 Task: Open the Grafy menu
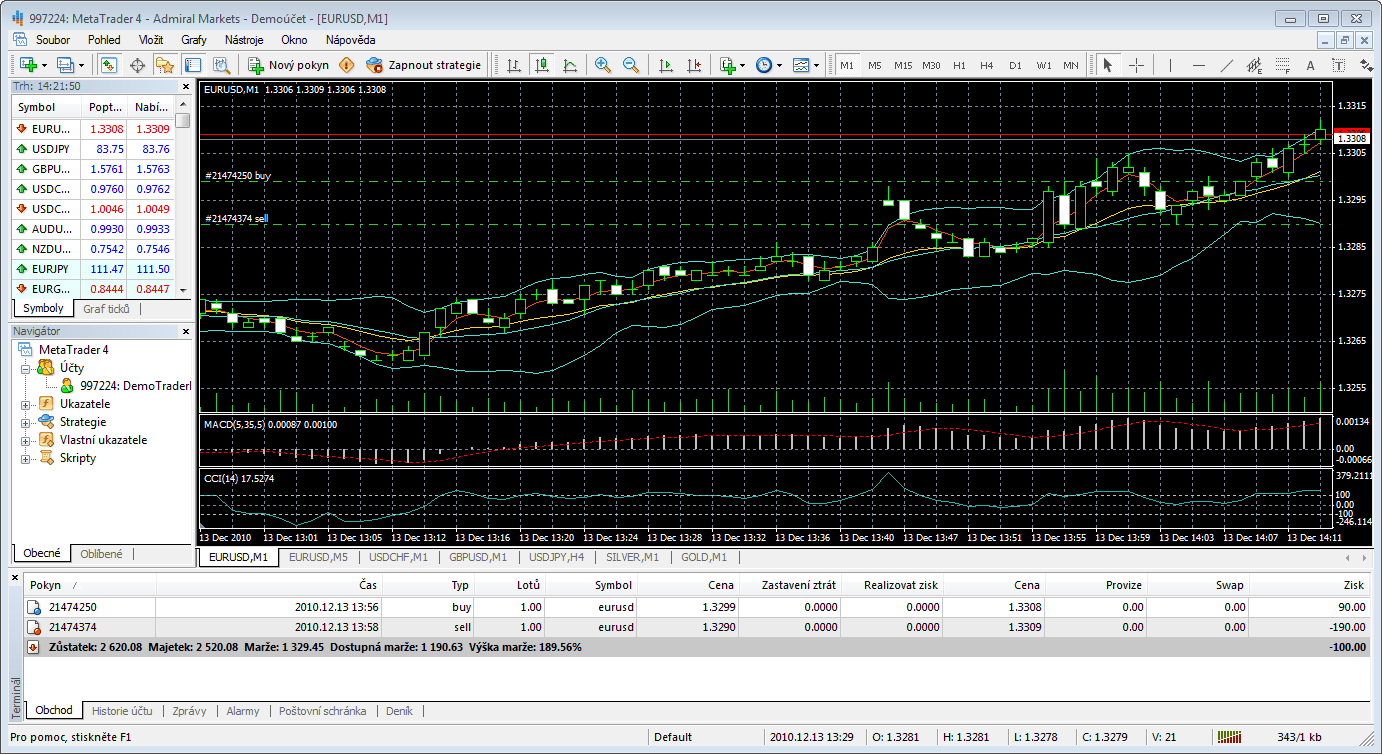coord(194,40)
